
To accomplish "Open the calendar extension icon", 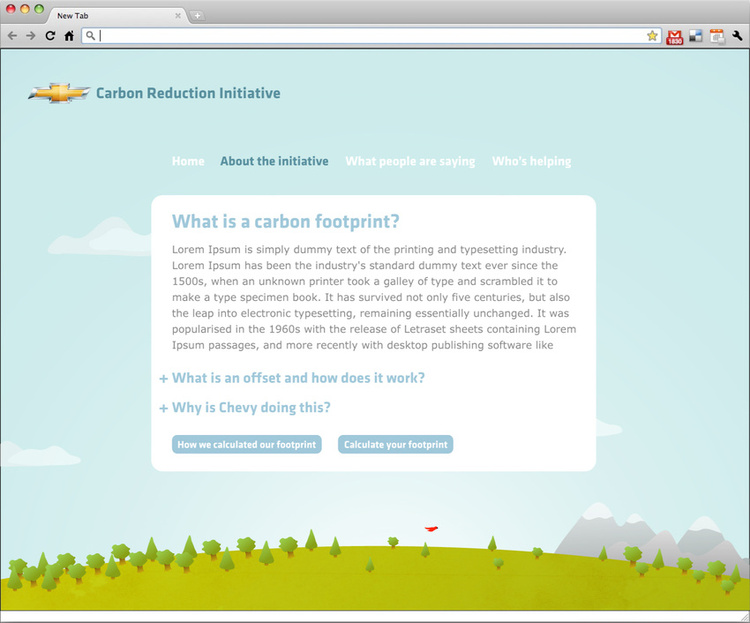I will (717, 36).
